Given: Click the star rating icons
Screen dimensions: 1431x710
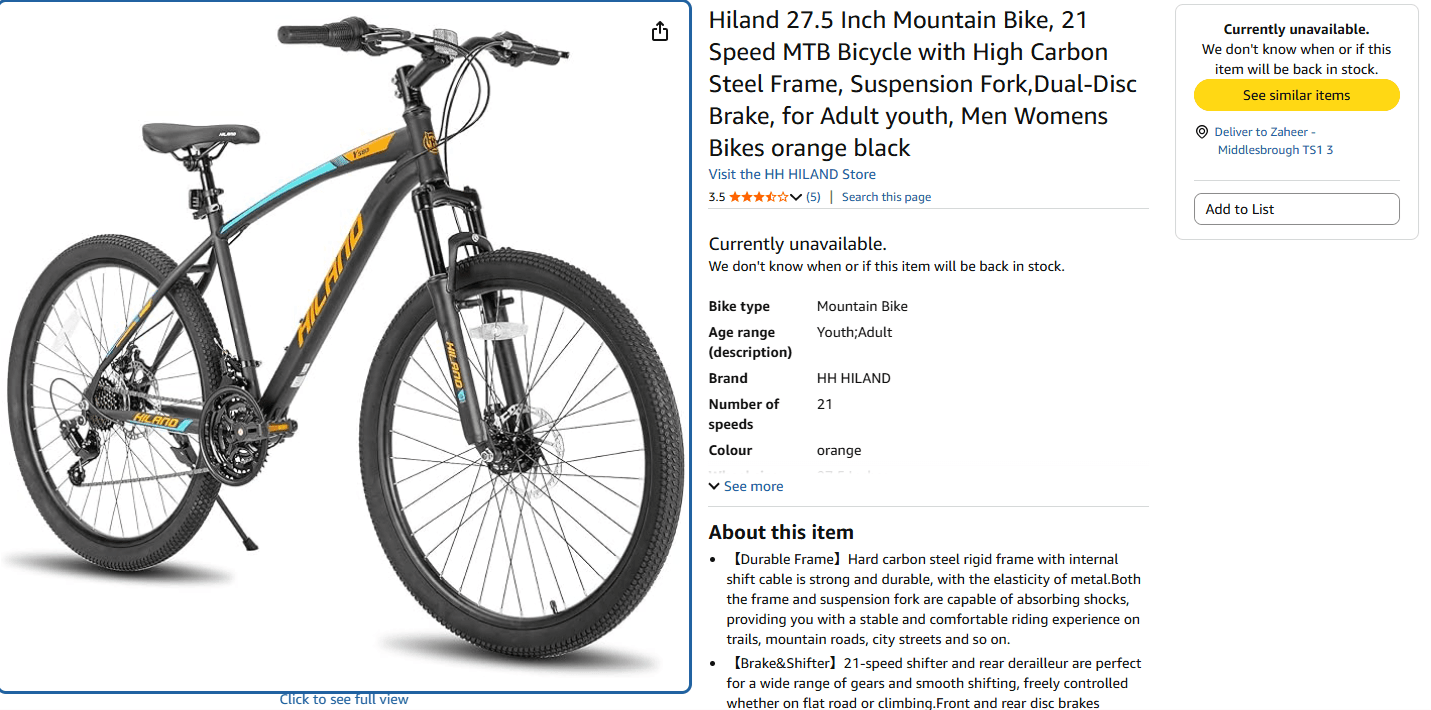Looking at the screenshot, I should coord(758,197).
